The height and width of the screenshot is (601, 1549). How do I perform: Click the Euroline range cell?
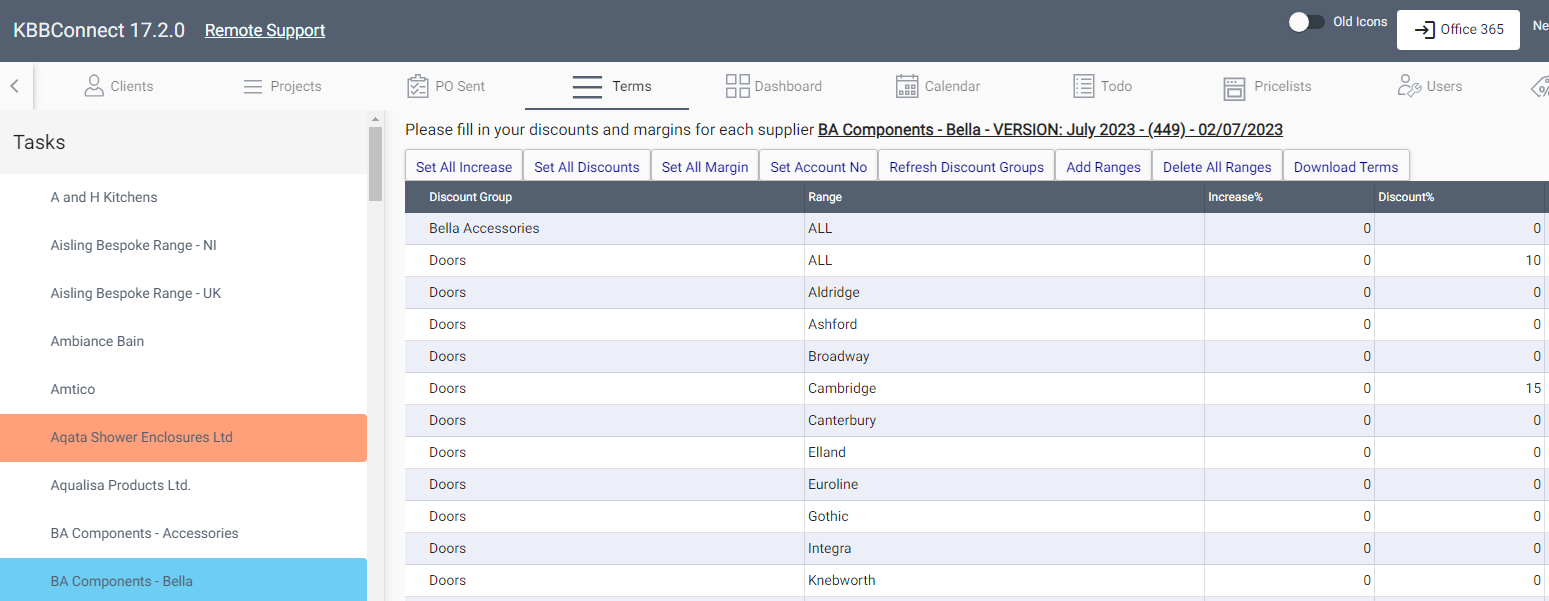1004,485
